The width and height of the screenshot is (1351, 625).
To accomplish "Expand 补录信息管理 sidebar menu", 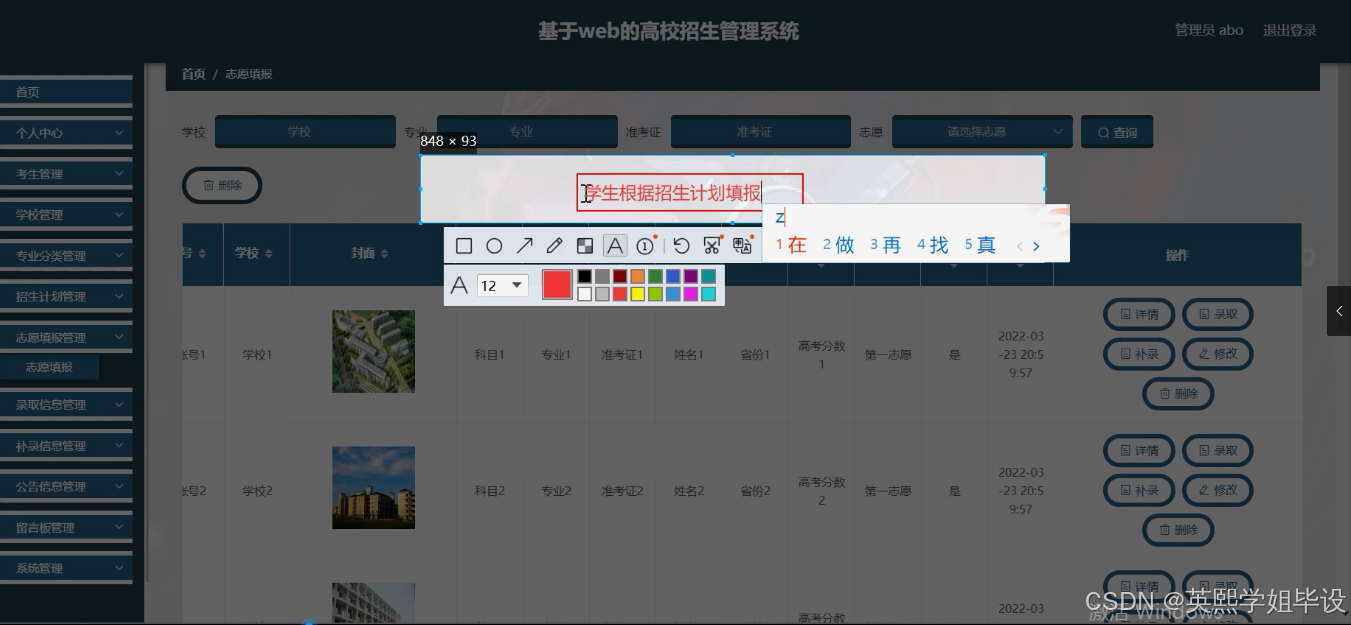I will tap(66, 446).
